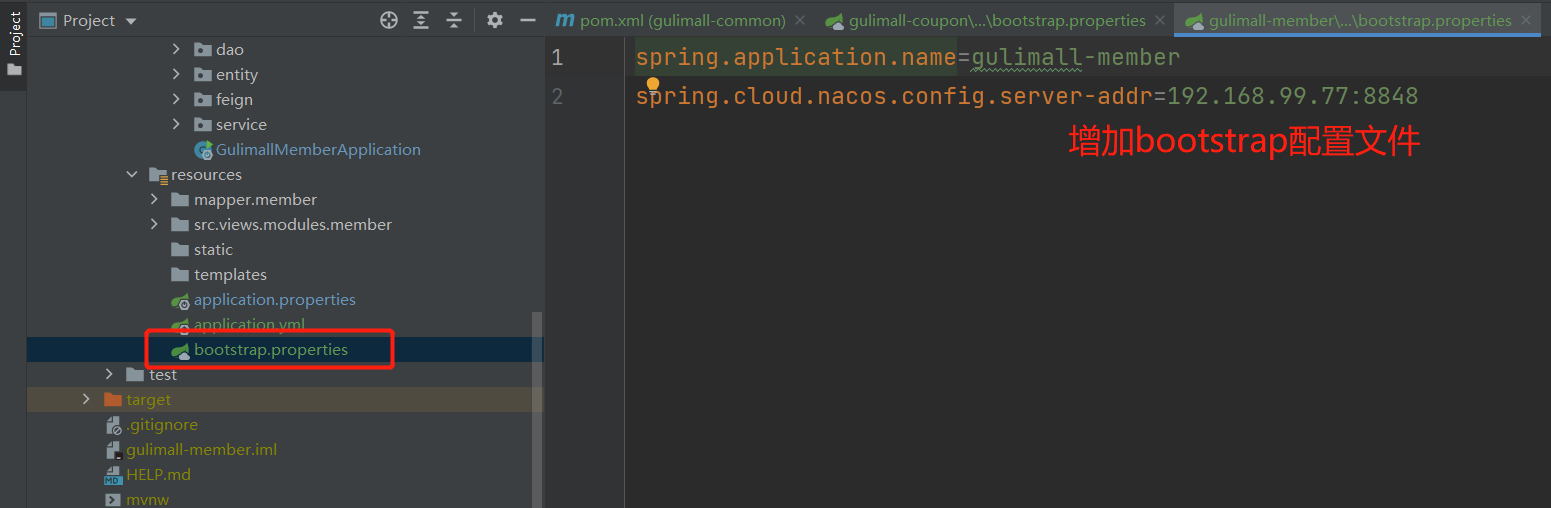Click the .gitignore file icon
The height and width of the screenshot is (508, 1551).
point(113,424)
